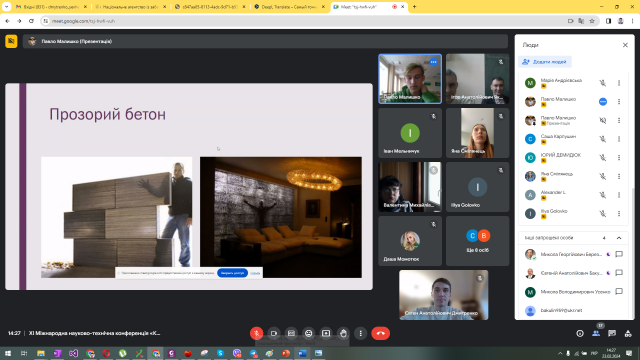The width and height of the screenshot is (640, 360).
Task: Collapse the other invited people section
Action: 619,238
